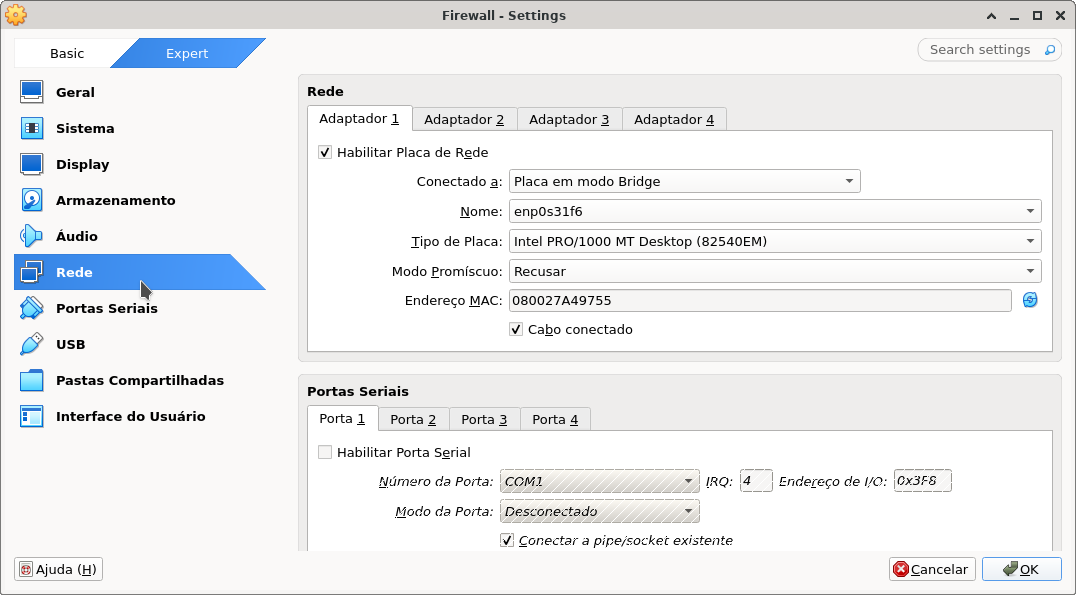1076x595 pixels.
Task: Switch to the Basic mode tab
Action: (x=67, y=54)
